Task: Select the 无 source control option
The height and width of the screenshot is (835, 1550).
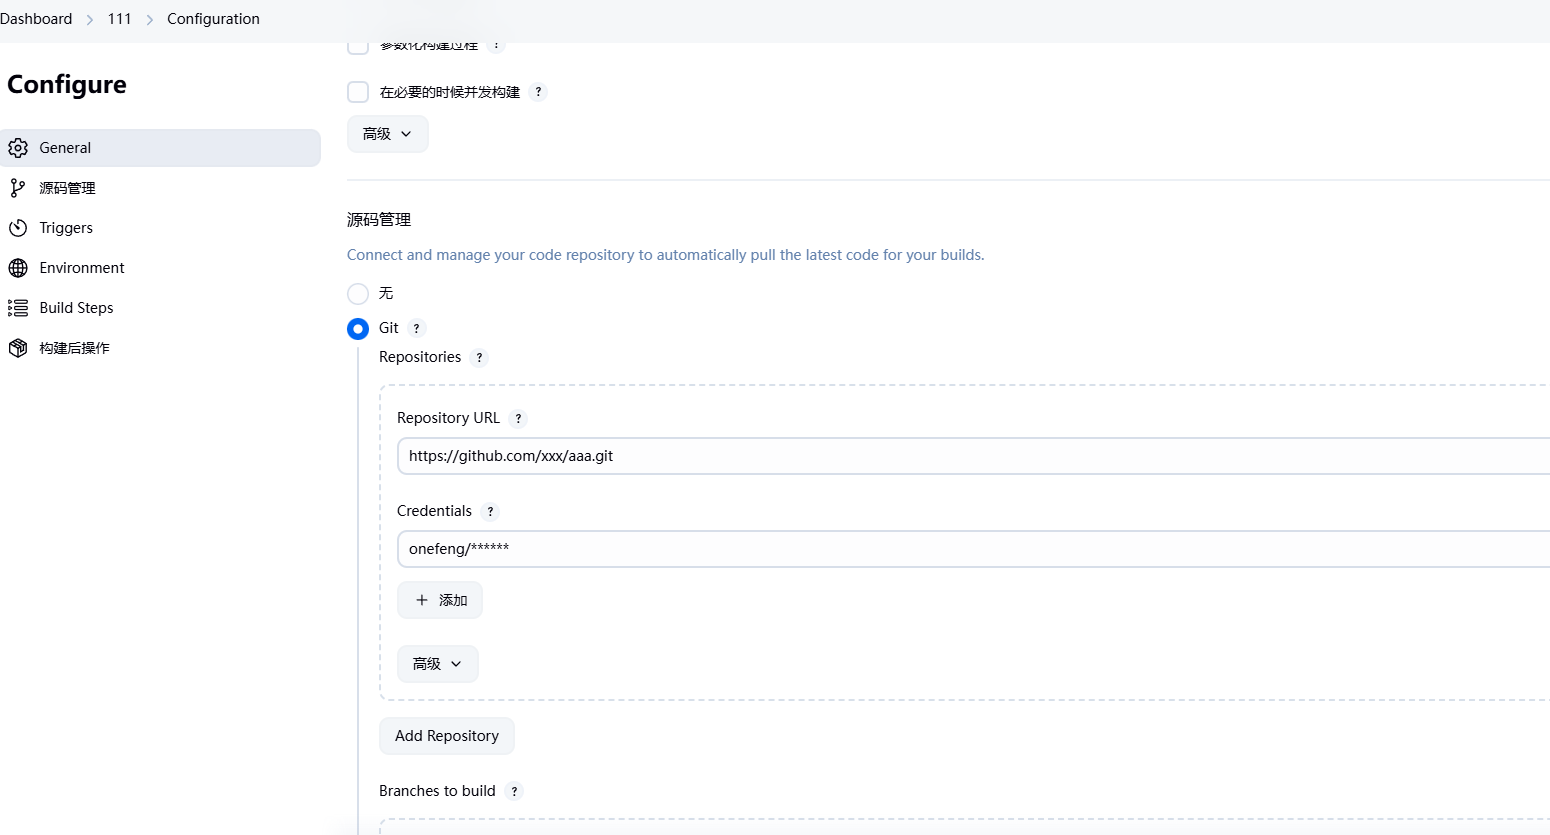Action: point(358,294)
